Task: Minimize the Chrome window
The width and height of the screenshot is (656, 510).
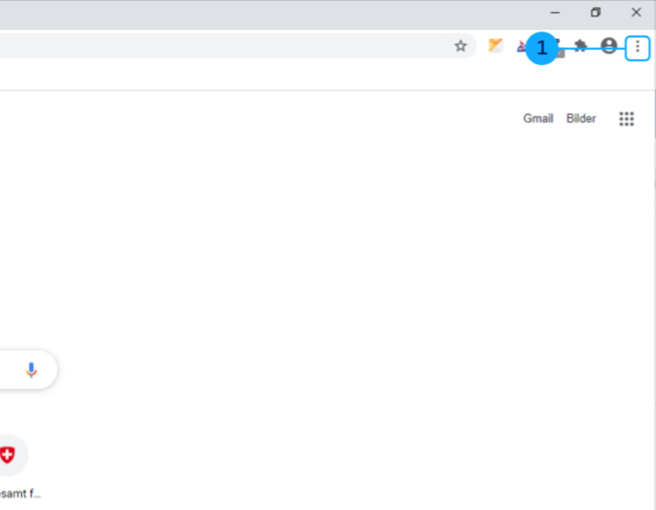Action: coord(556,12)
